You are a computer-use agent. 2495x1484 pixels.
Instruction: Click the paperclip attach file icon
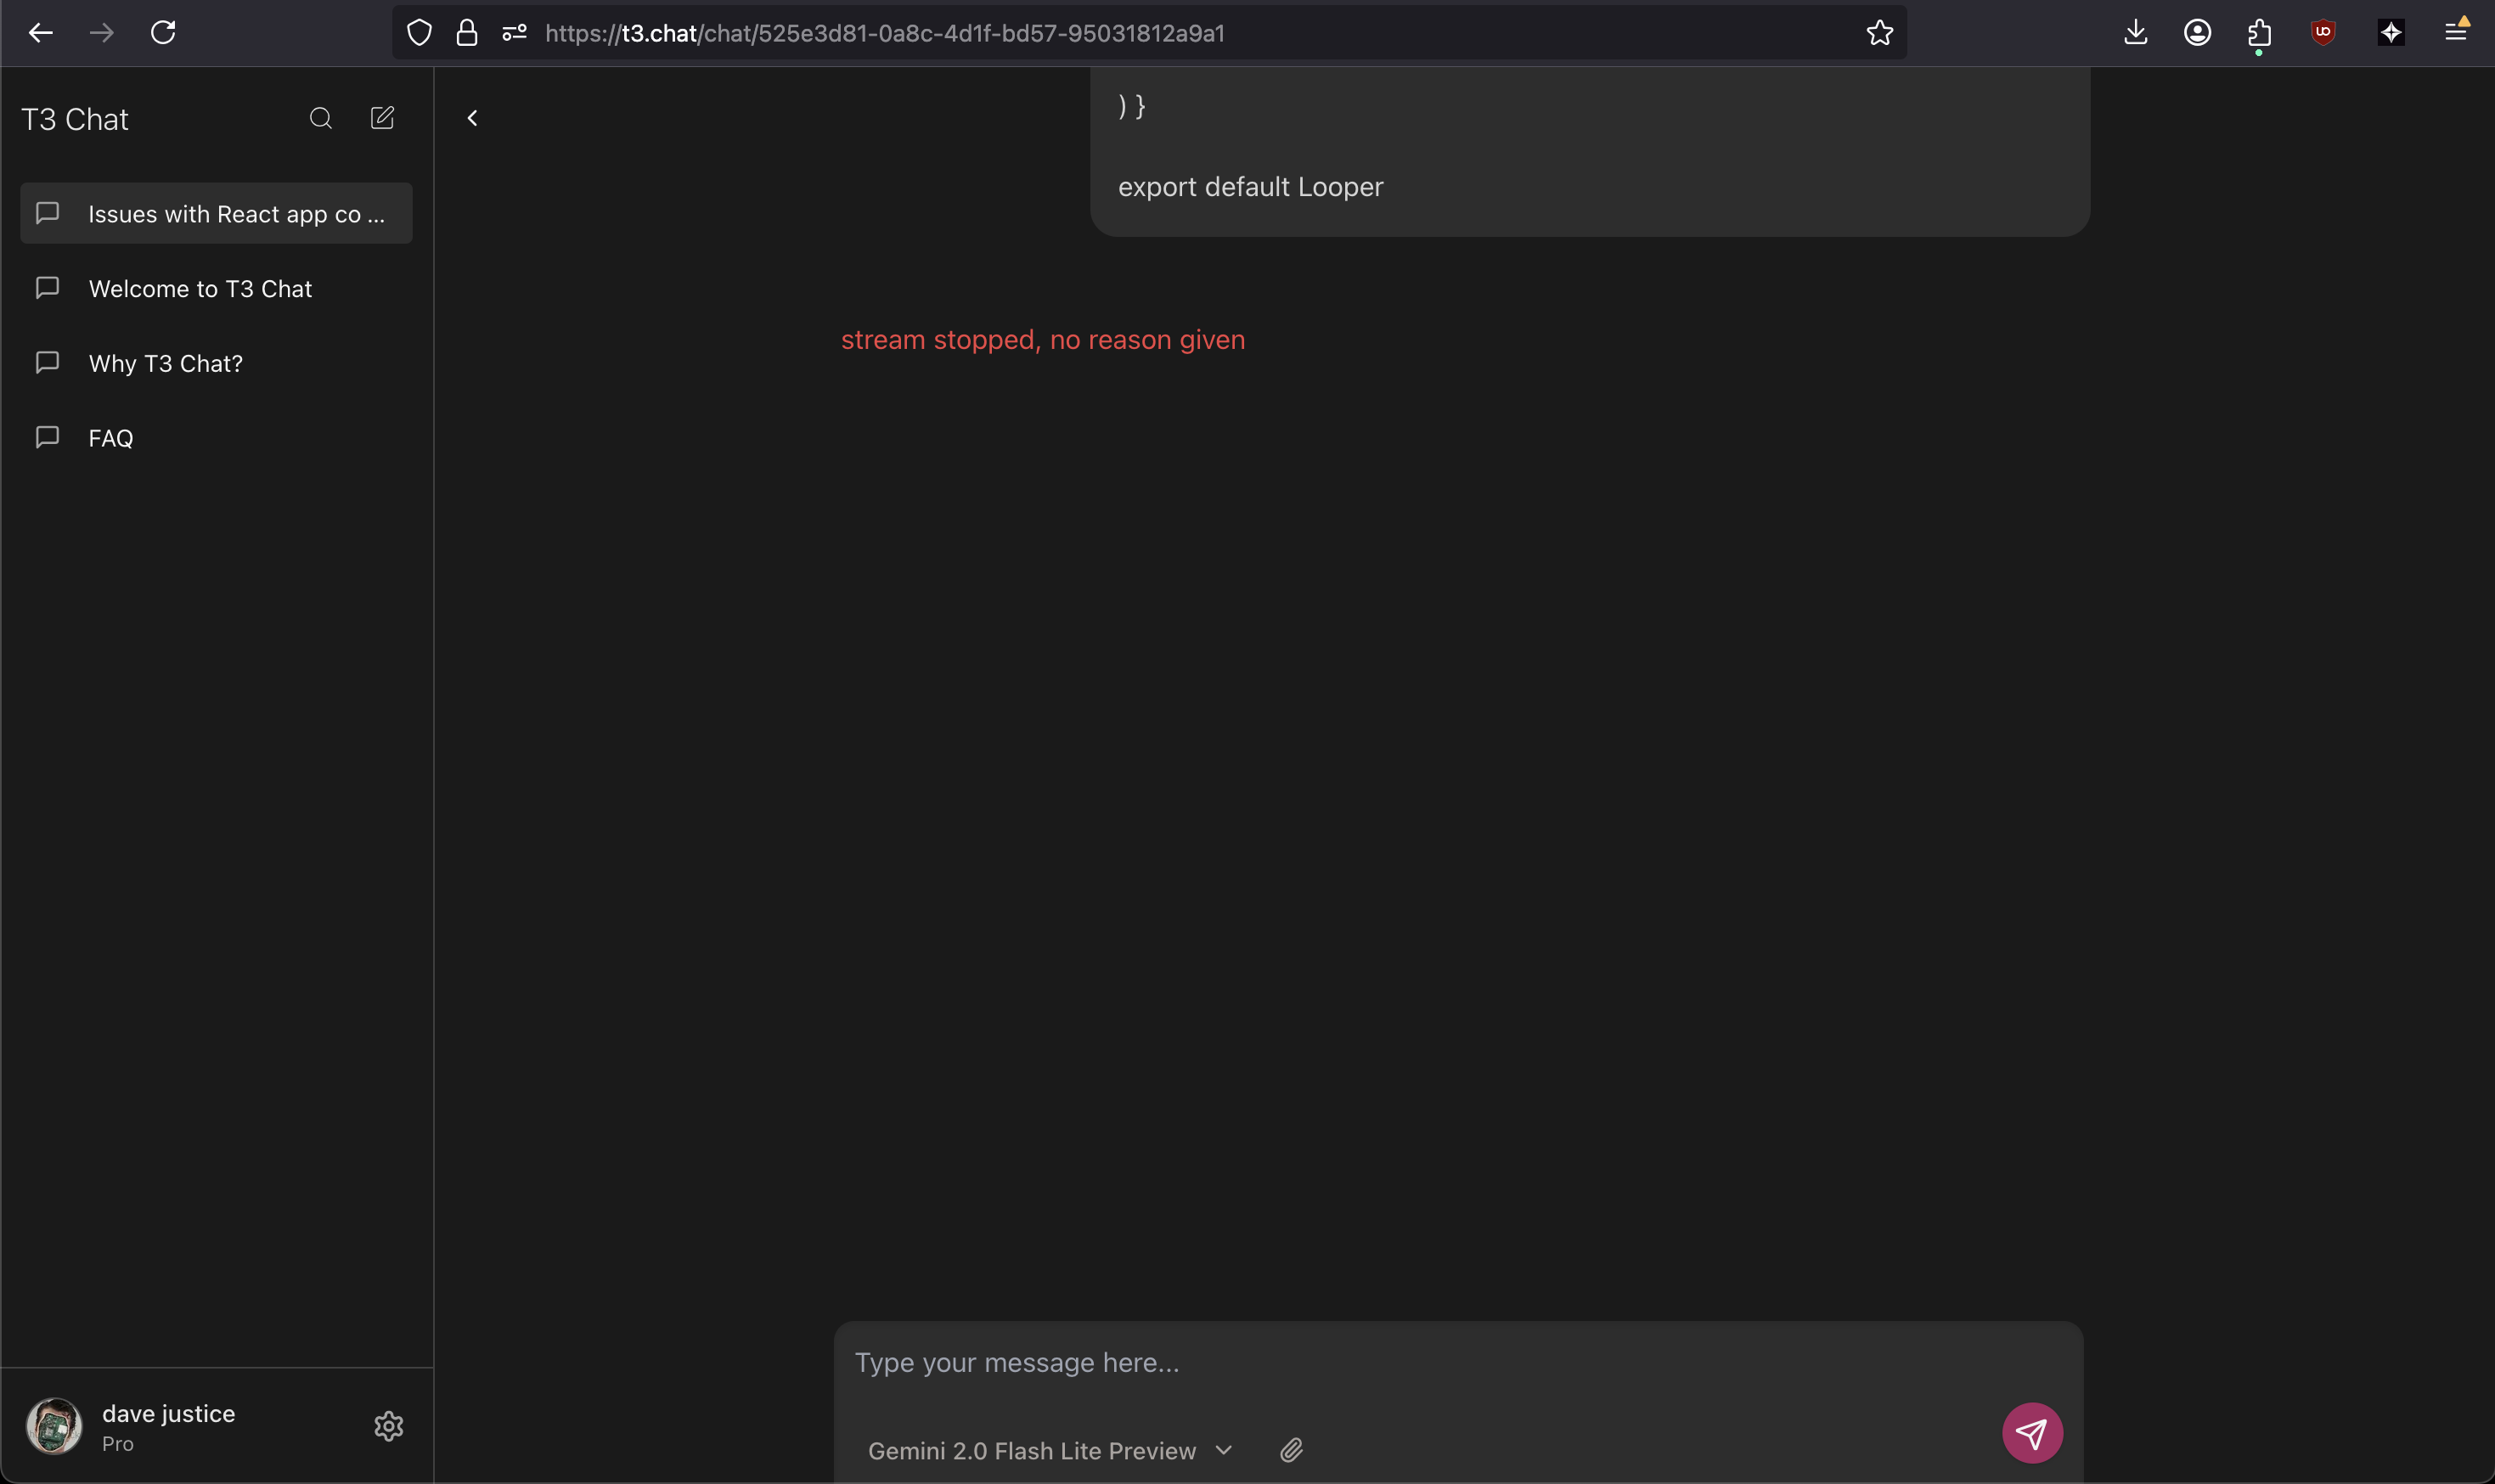point(1291,1450)
